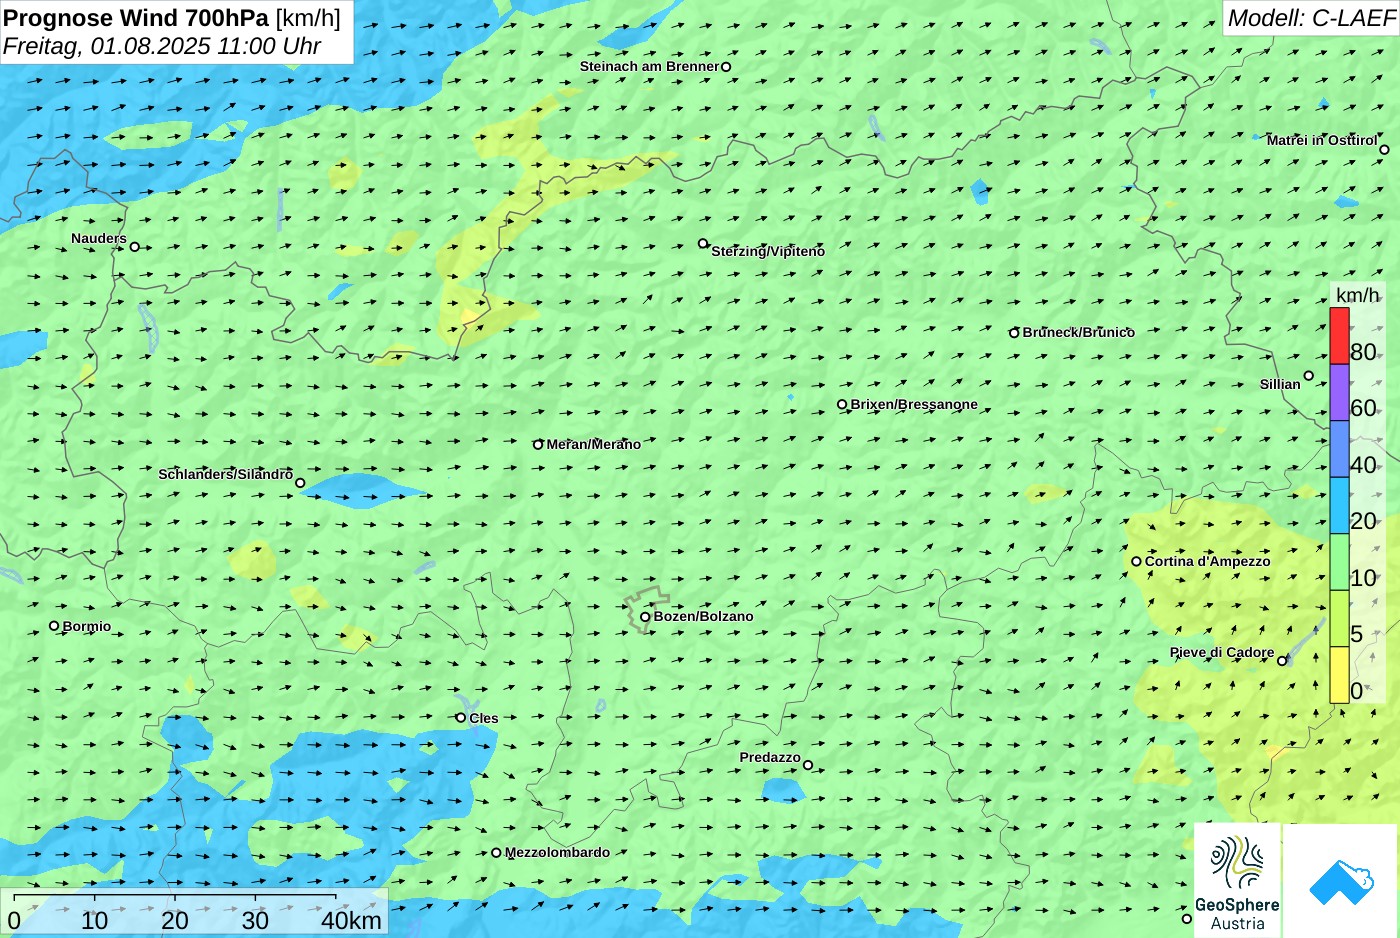Click the Cortina d'Ampezzo marker
This screenshot has width=1400, height=938.
coord(1136,562)
